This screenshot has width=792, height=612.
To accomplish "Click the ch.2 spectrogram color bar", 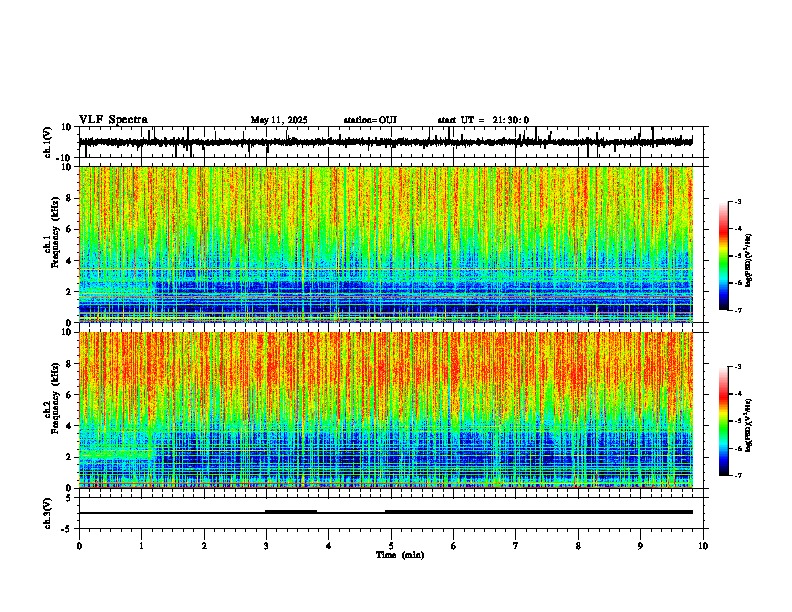I will (x=724, y=421).
